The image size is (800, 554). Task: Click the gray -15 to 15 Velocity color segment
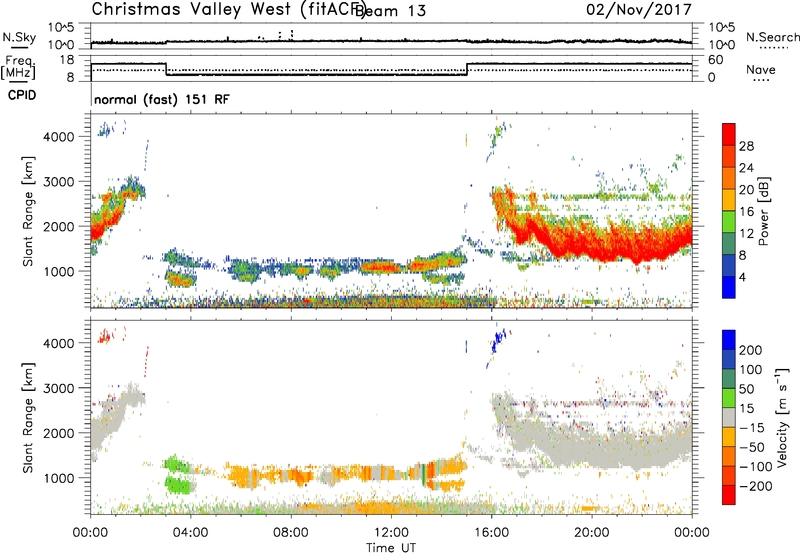pos(729,417)
